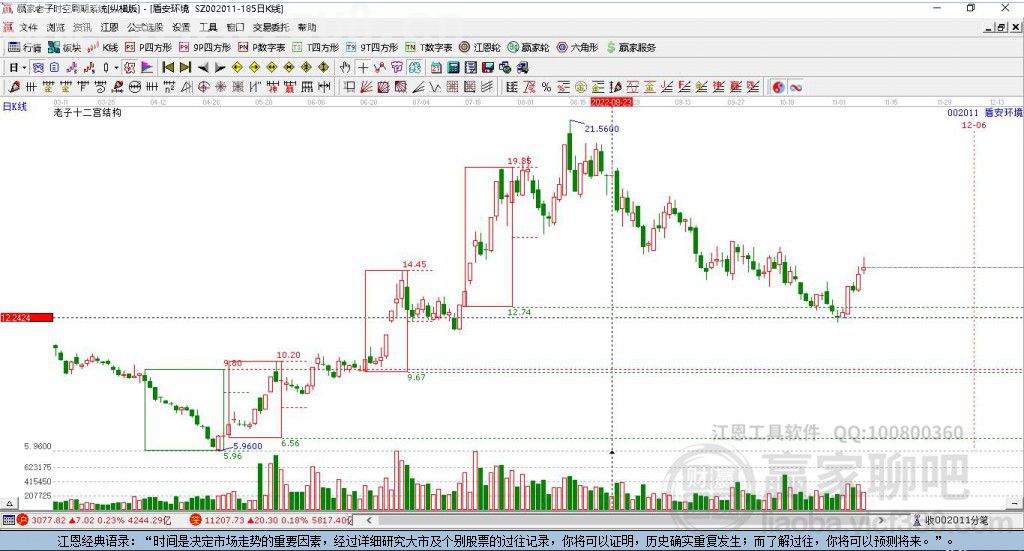Open the 交易委托 menu
1024x551 pixels.
[x=271, y=27]
